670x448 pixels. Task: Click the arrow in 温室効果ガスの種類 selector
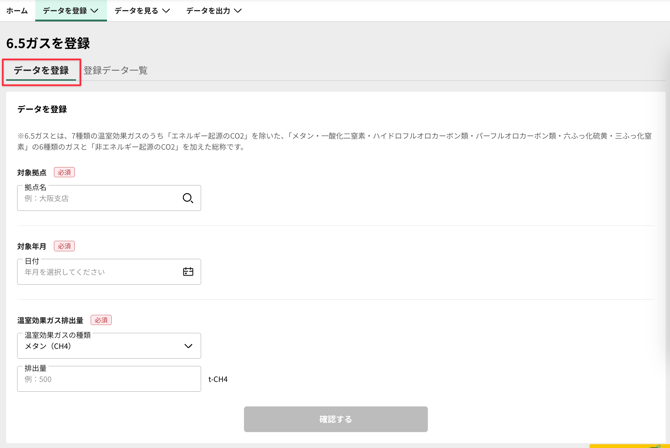(188, 346)
